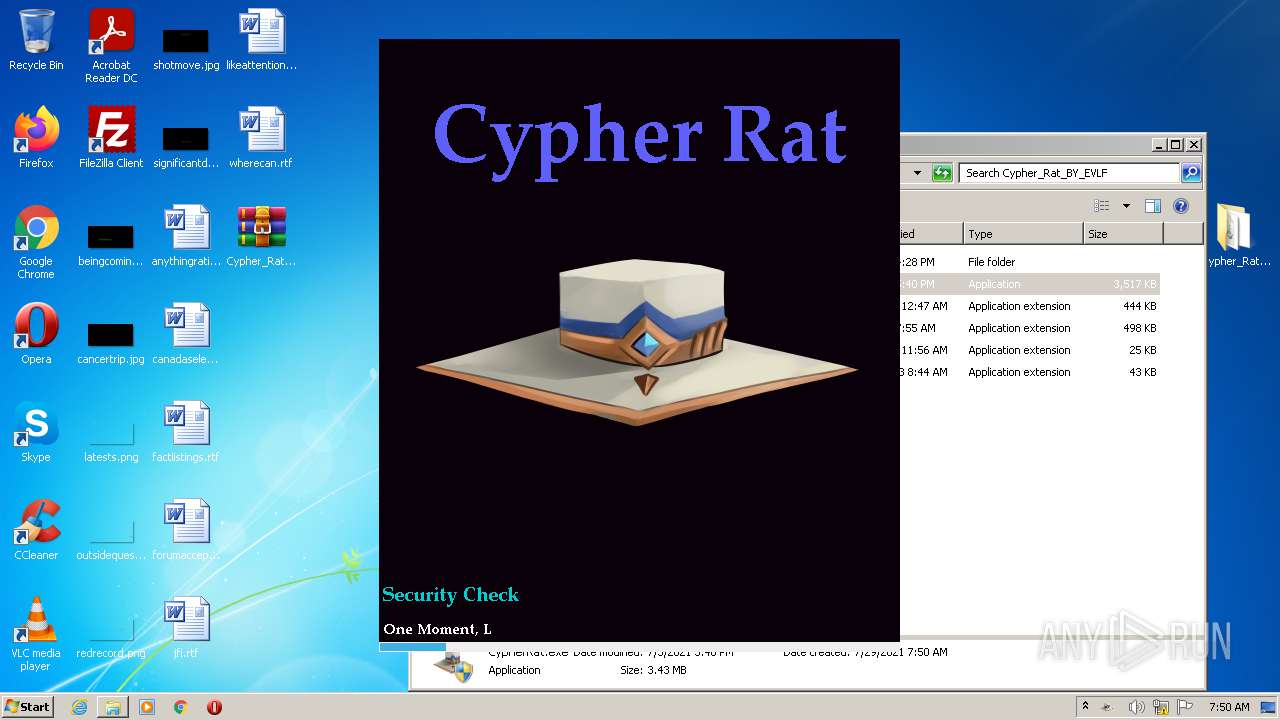Select the File folder row in Explorer
This screenshot has width=1280, height=720.
[1030, 262]
